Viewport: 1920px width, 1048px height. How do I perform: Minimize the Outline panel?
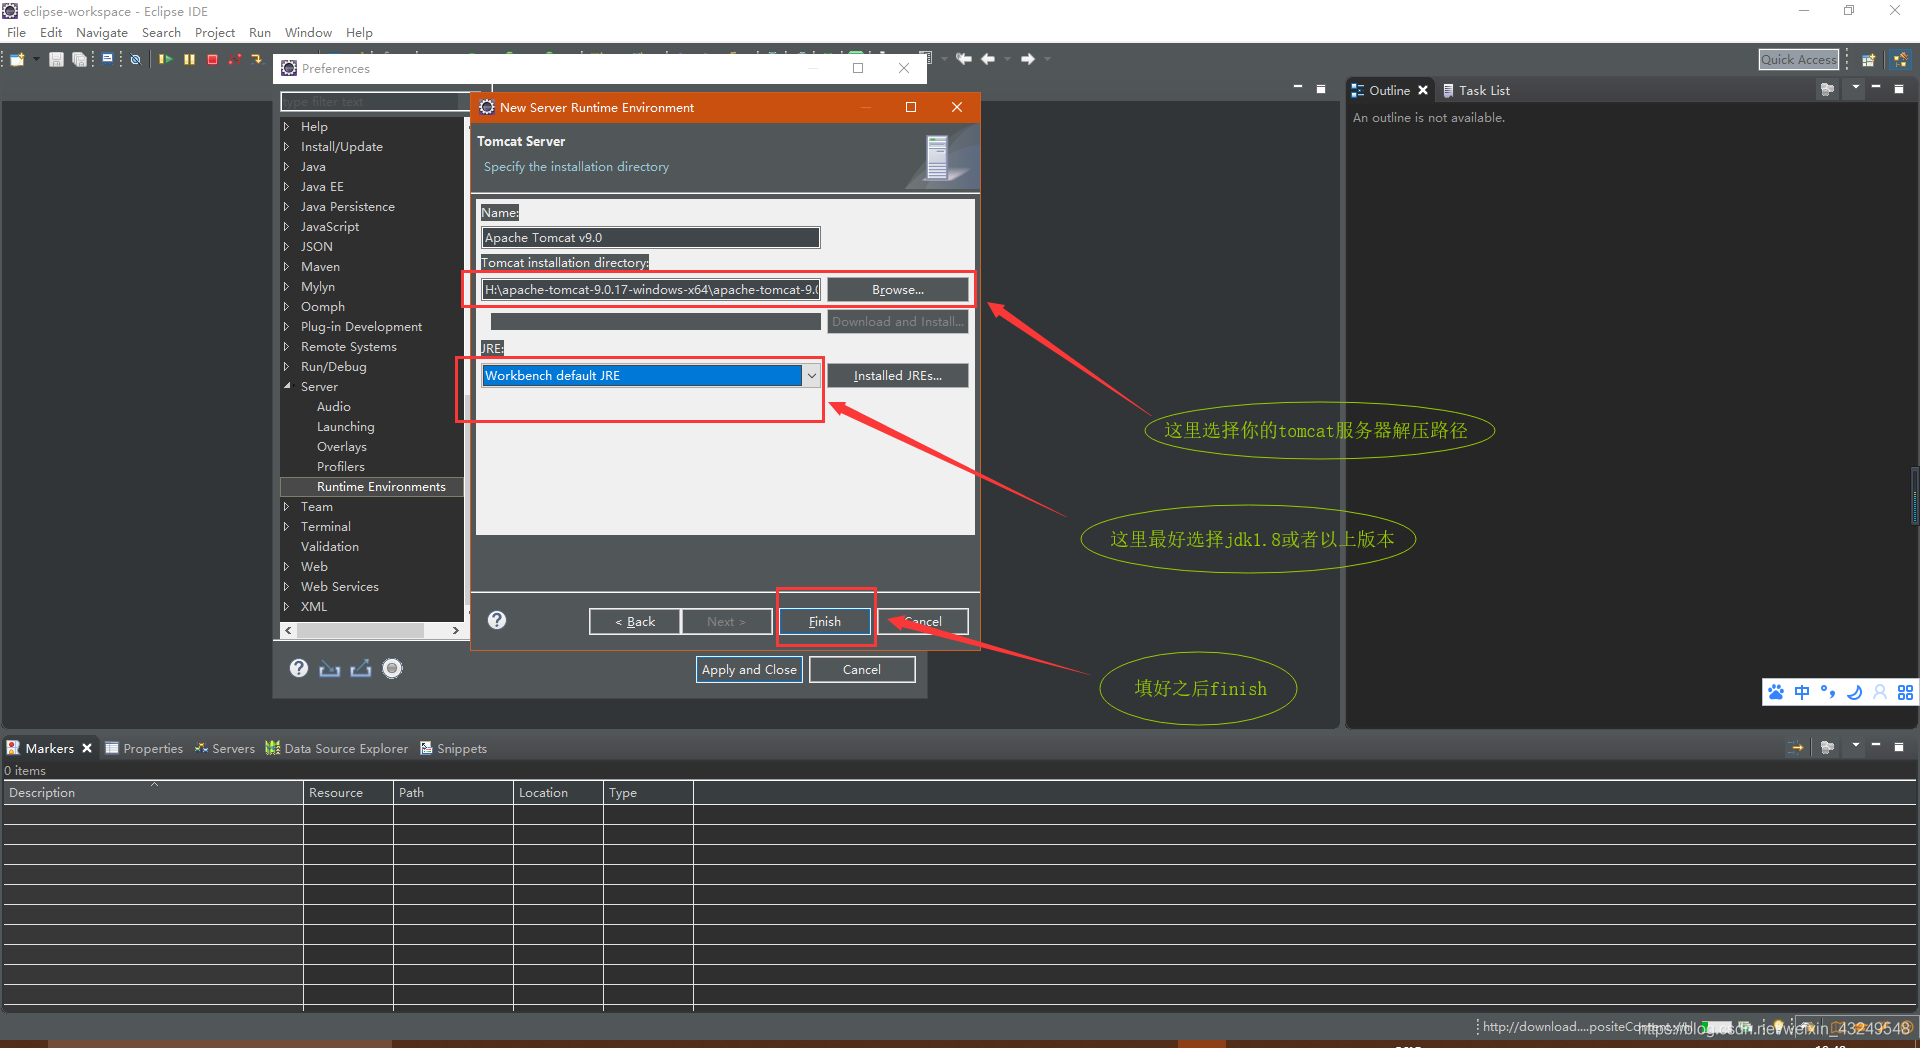pyautogui.click(x=1876, y=88)
